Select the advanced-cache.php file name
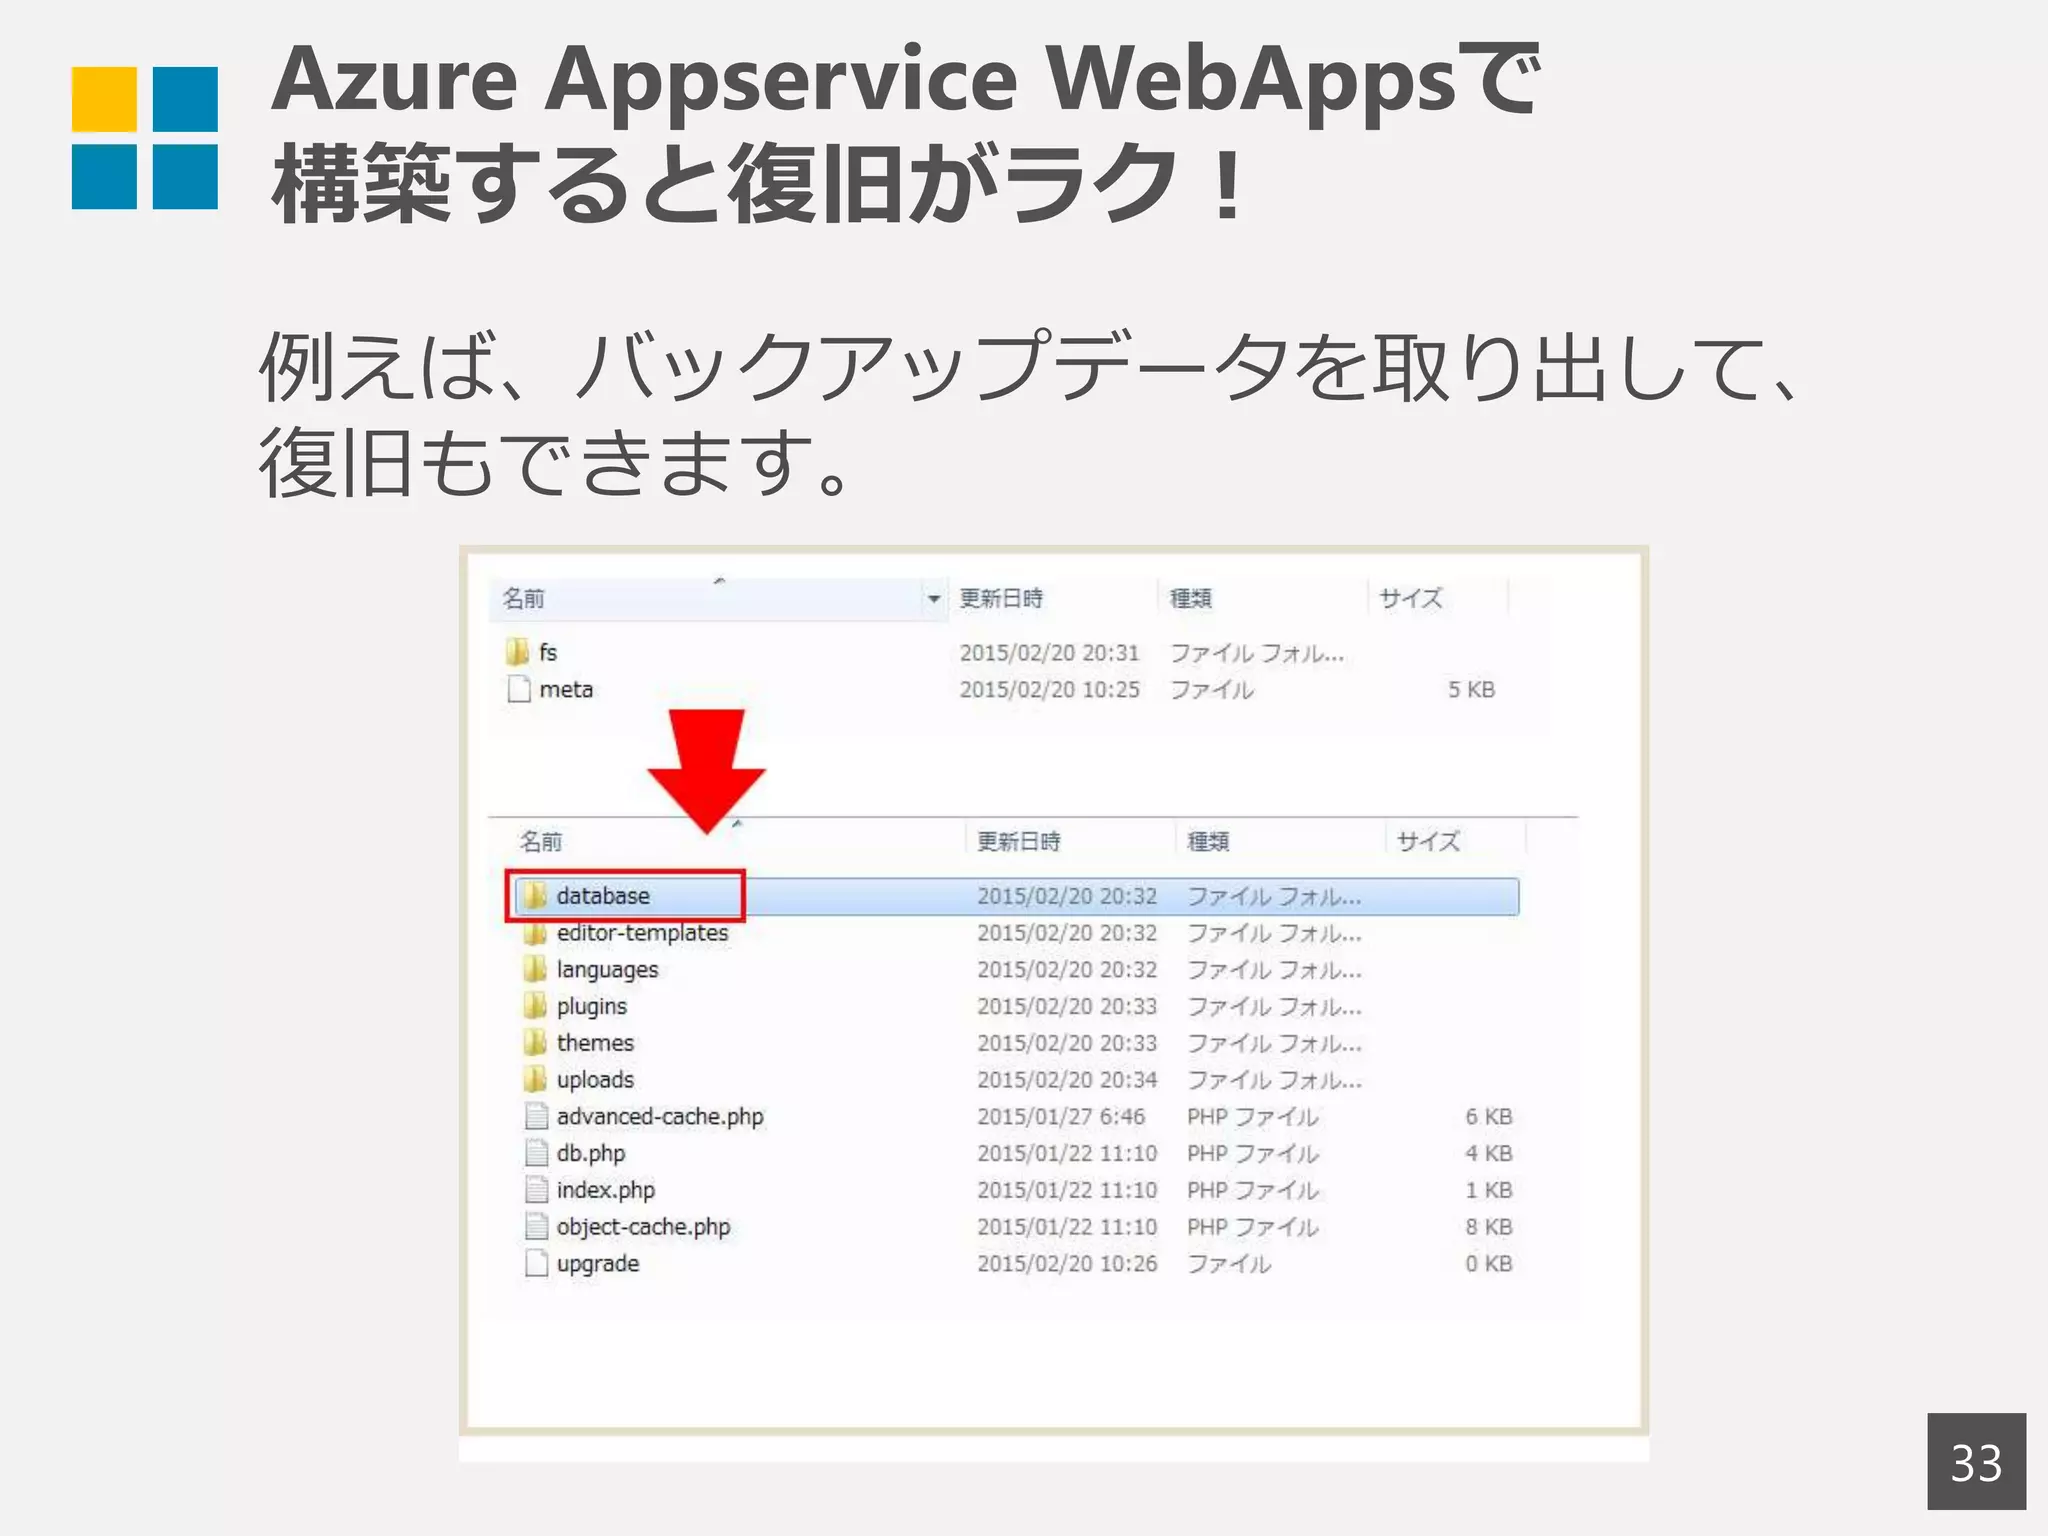 pos(660,1117)
